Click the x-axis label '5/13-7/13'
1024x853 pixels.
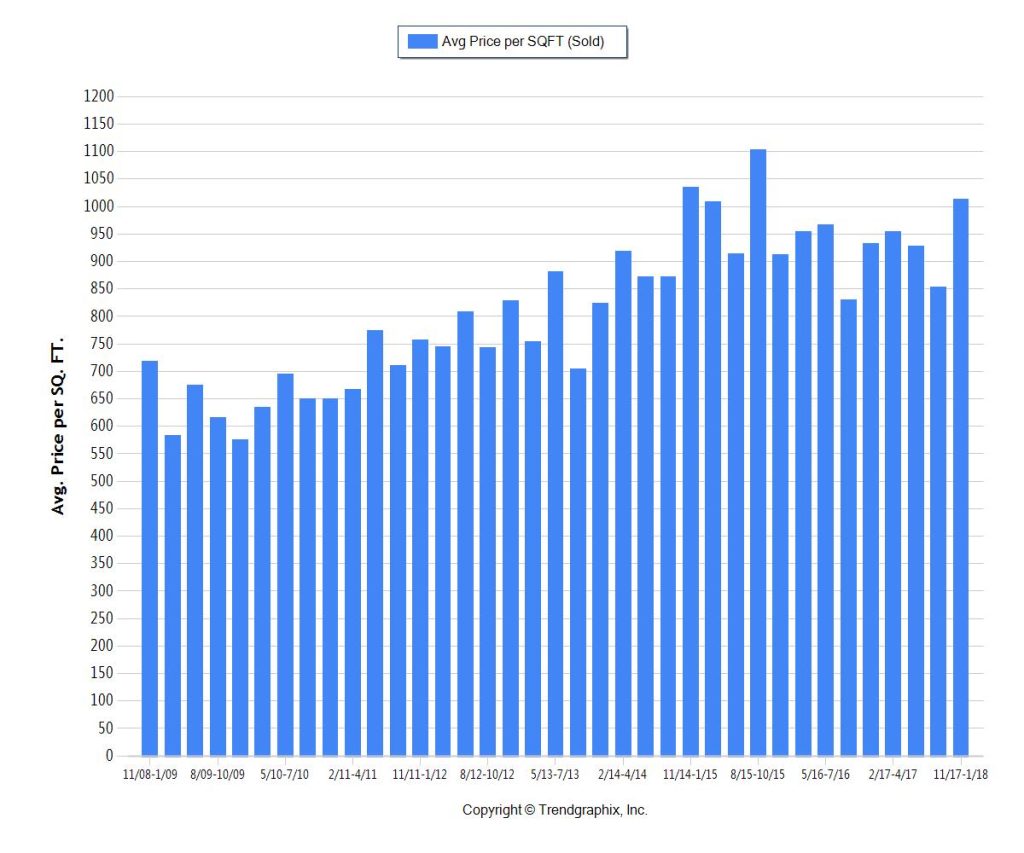[x=555, y=775]
